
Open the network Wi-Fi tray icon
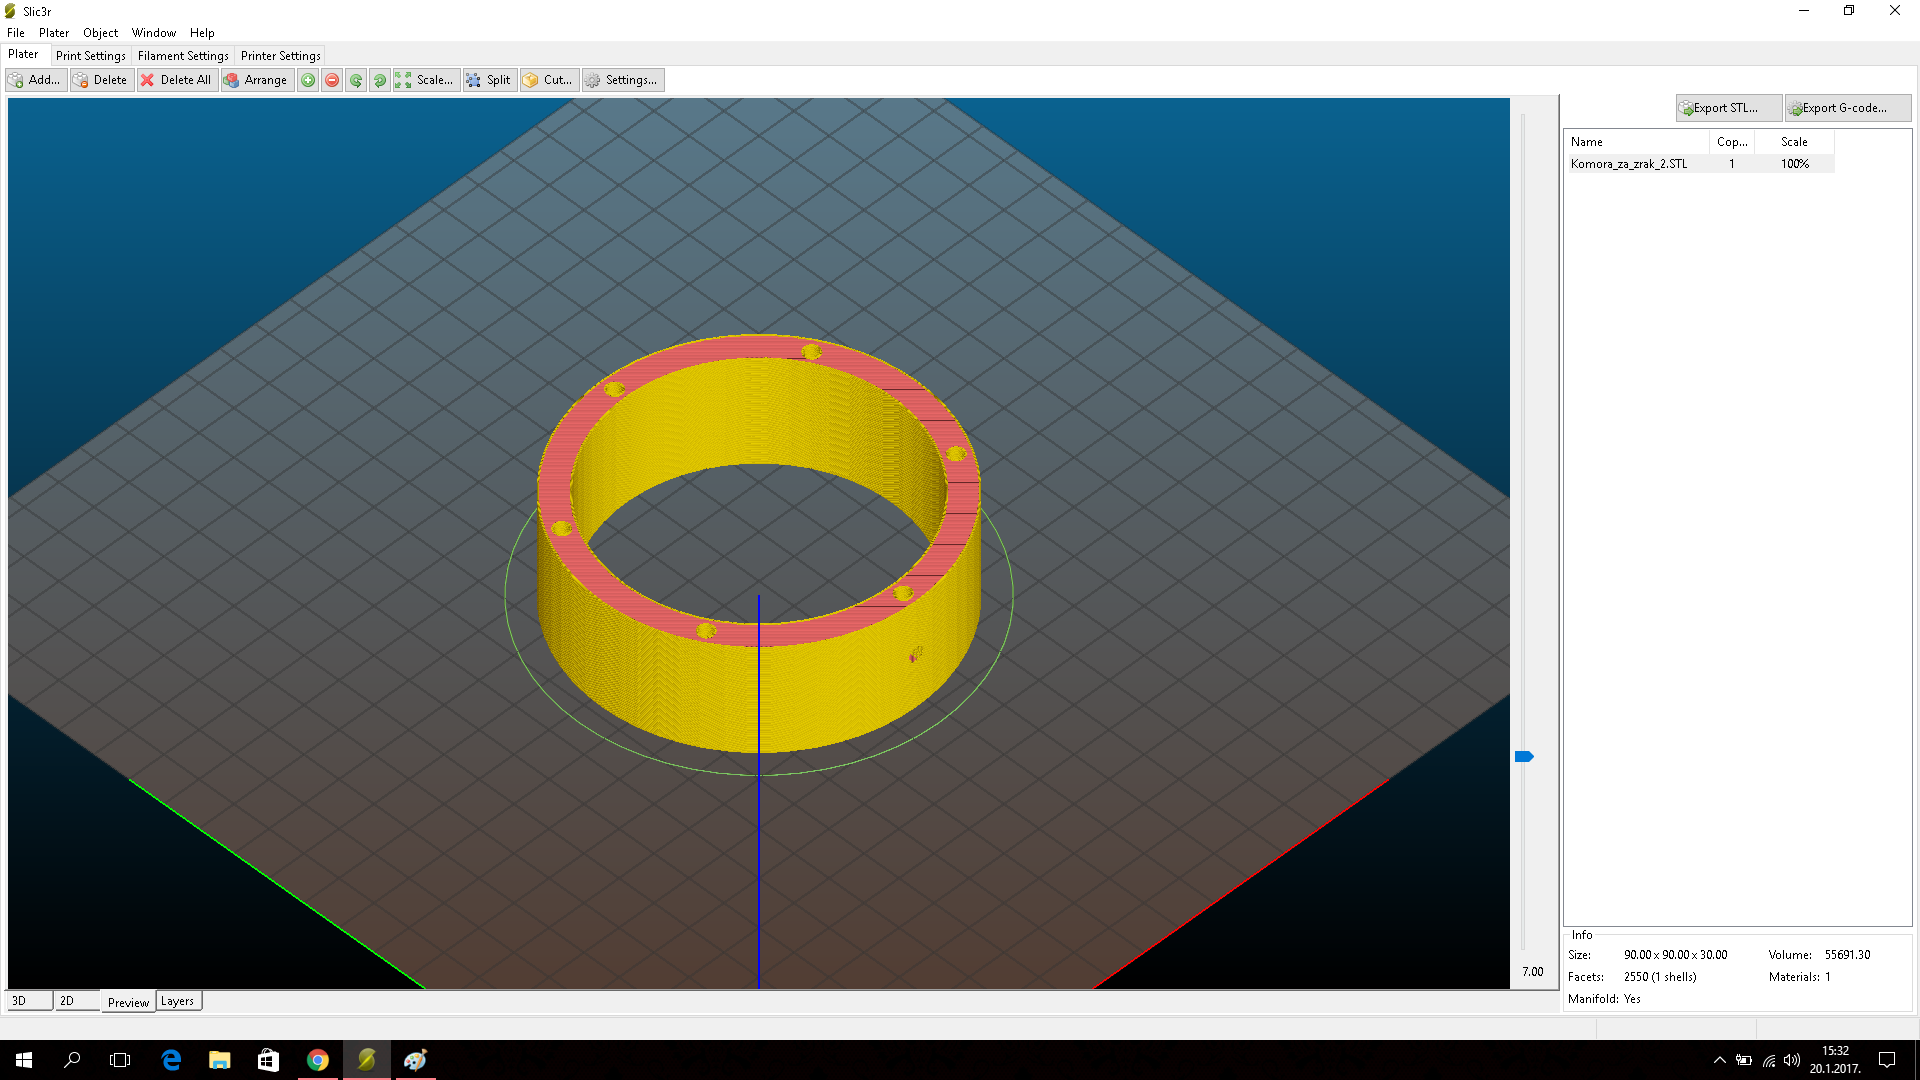pyautogui.click(x=1769, y=1060)
